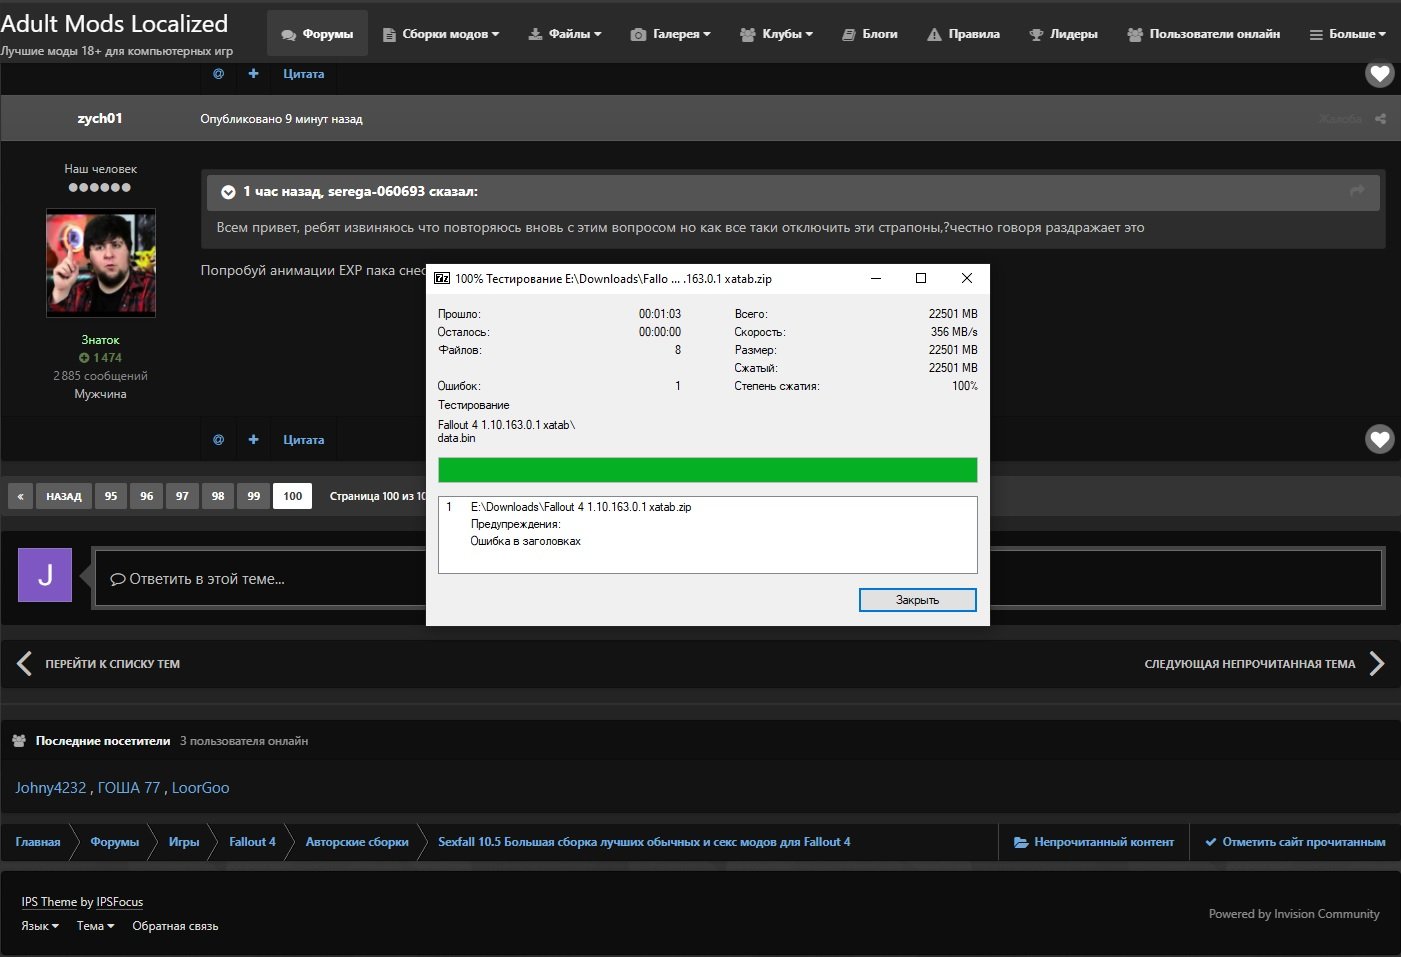Collapse the quoted serega-060693 message

click(228, 192)
